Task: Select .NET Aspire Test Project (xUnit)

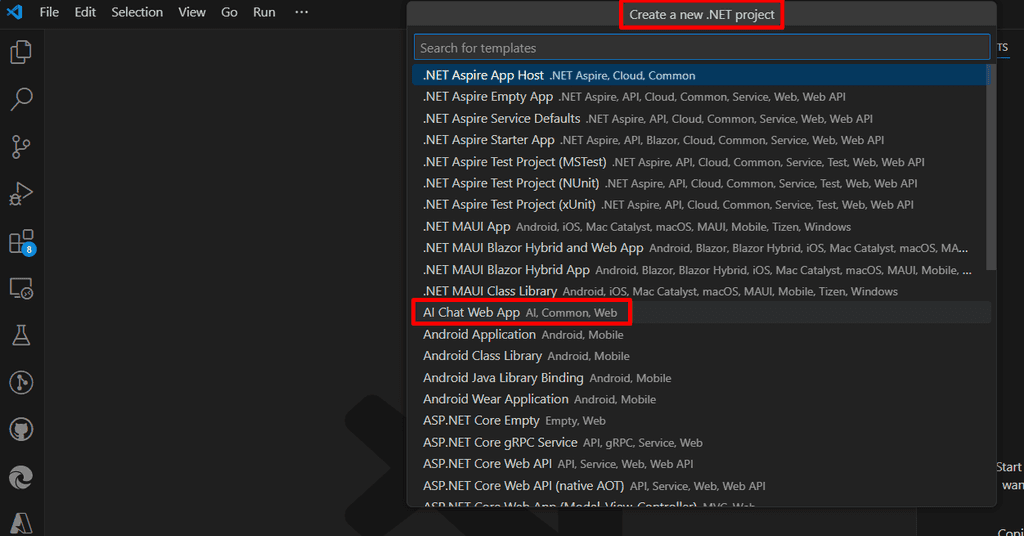Action: coord(701,204)
